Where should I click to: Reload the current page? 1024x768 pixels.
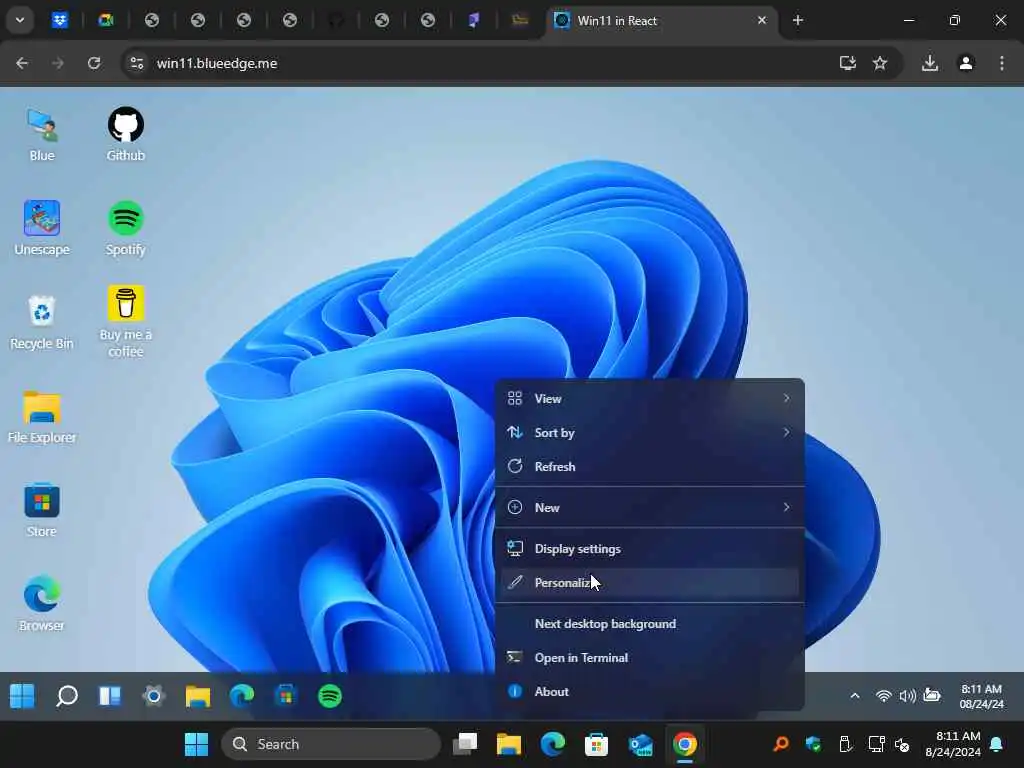(94, 63)
